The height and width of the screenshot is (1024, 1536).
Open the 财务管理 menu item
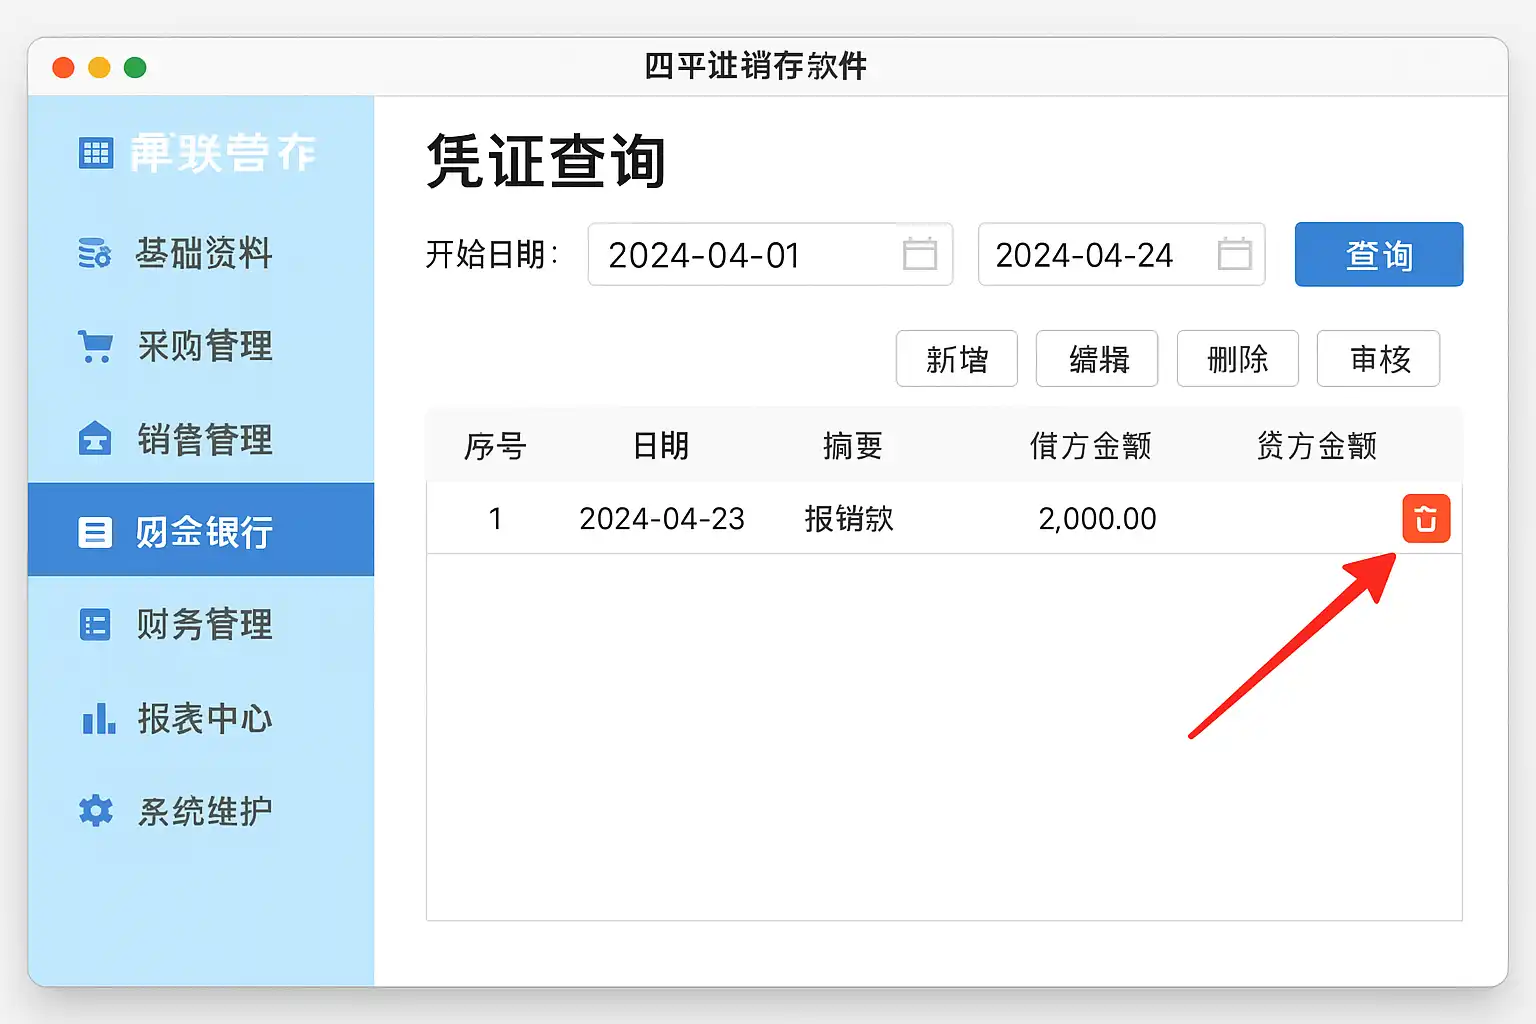pyautogui.click(x=203, y=625)
